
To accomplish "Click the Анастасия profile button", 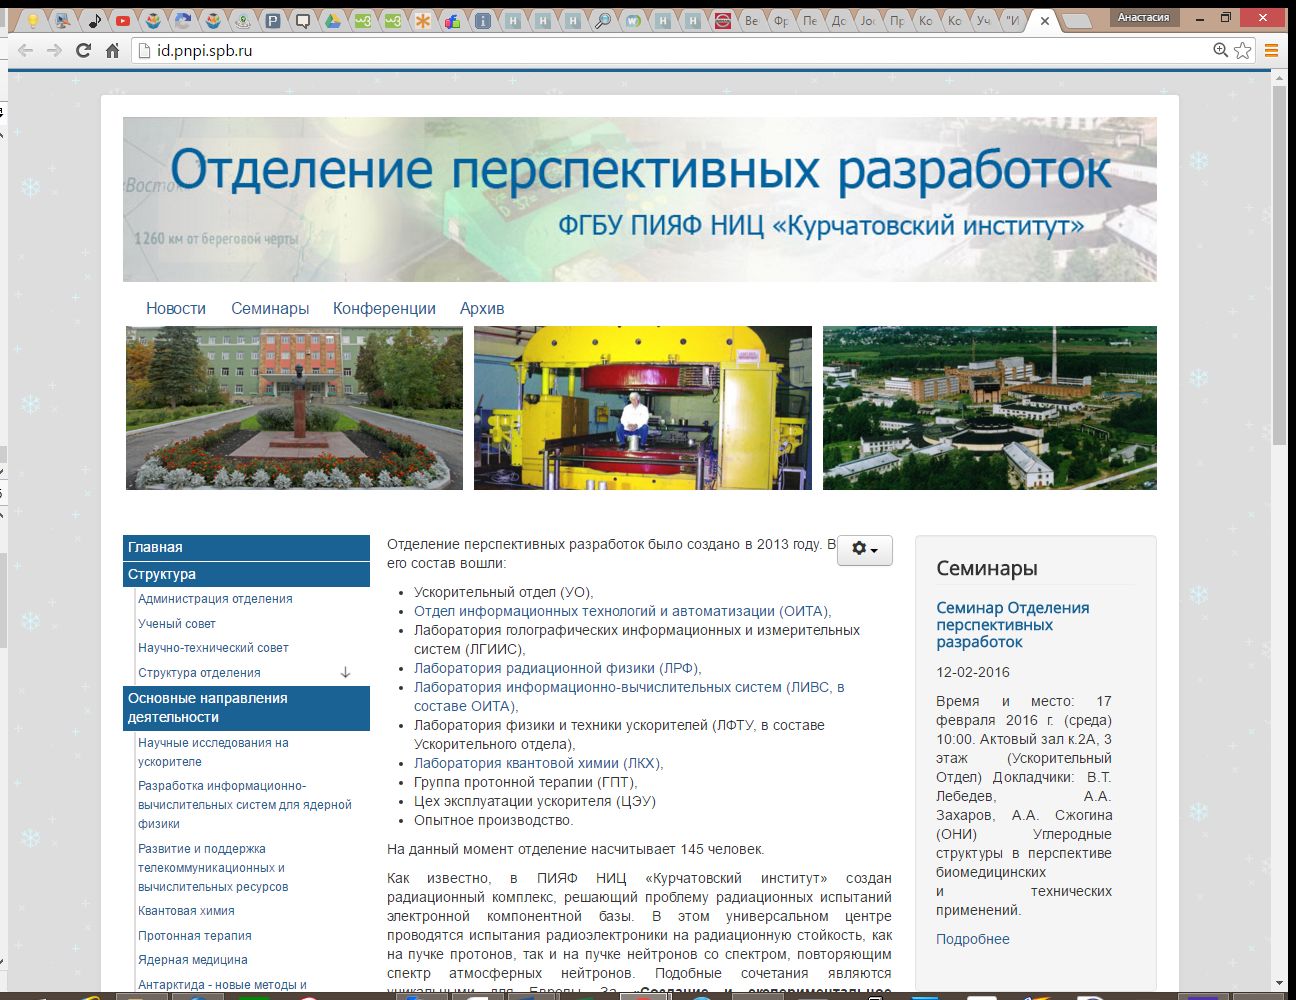I will (x=1143, y=17).
